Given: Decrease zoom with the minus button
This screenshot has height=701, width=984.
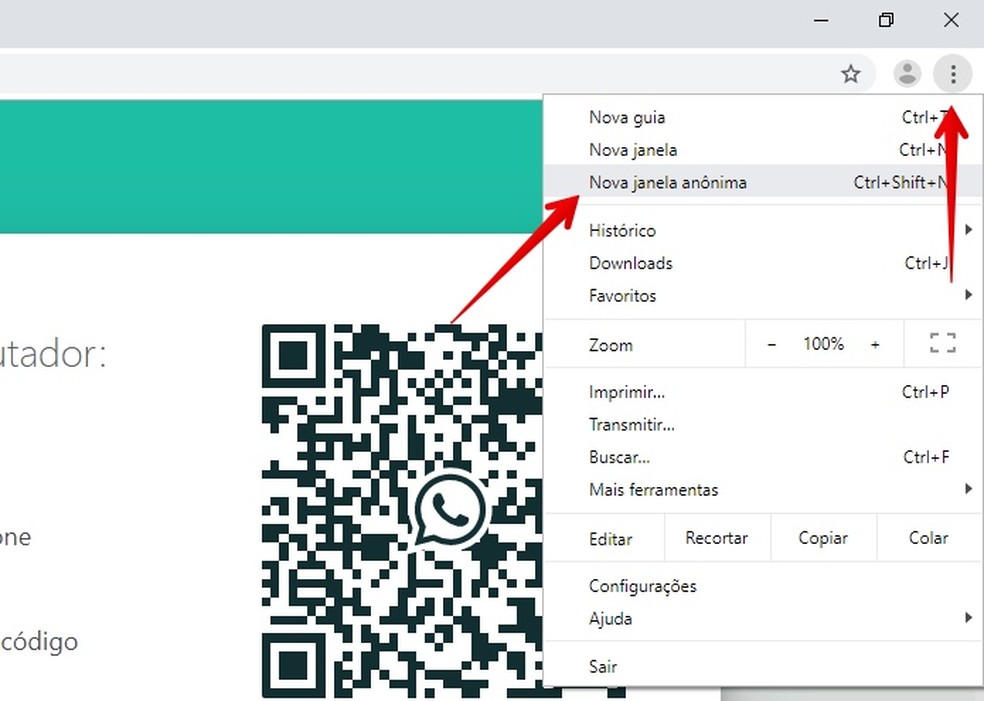Looking at the screenshot, I should tap(772, 344).
